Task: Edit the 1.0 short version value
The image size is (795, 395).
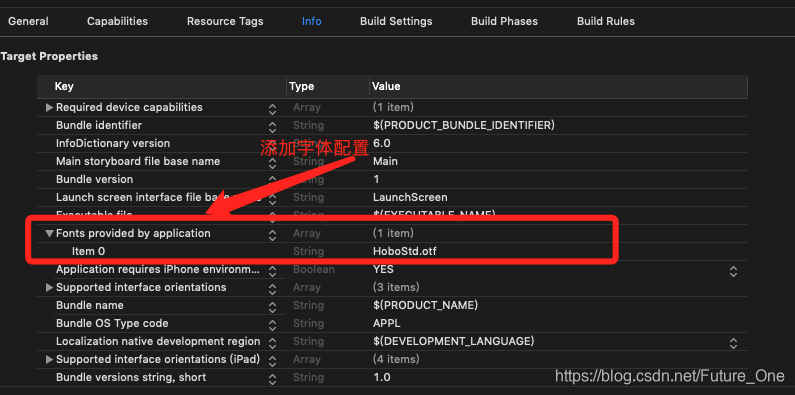Action: click(381, 377)
